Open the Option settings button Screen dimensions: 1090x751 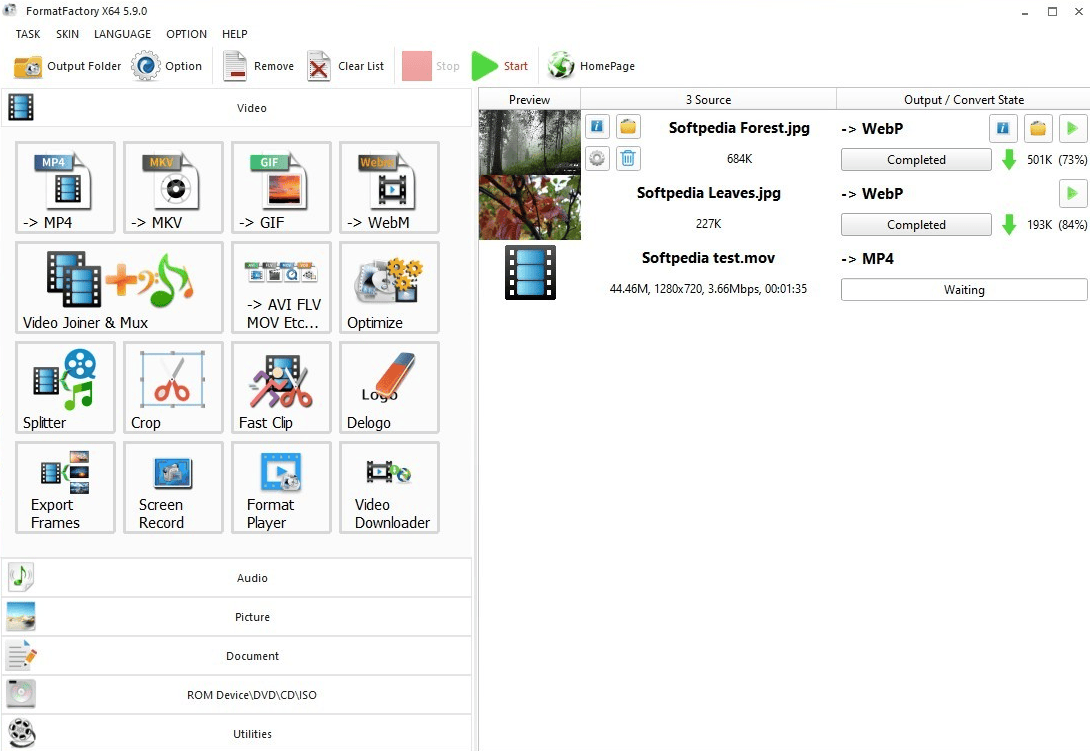(x=167, y=66)
